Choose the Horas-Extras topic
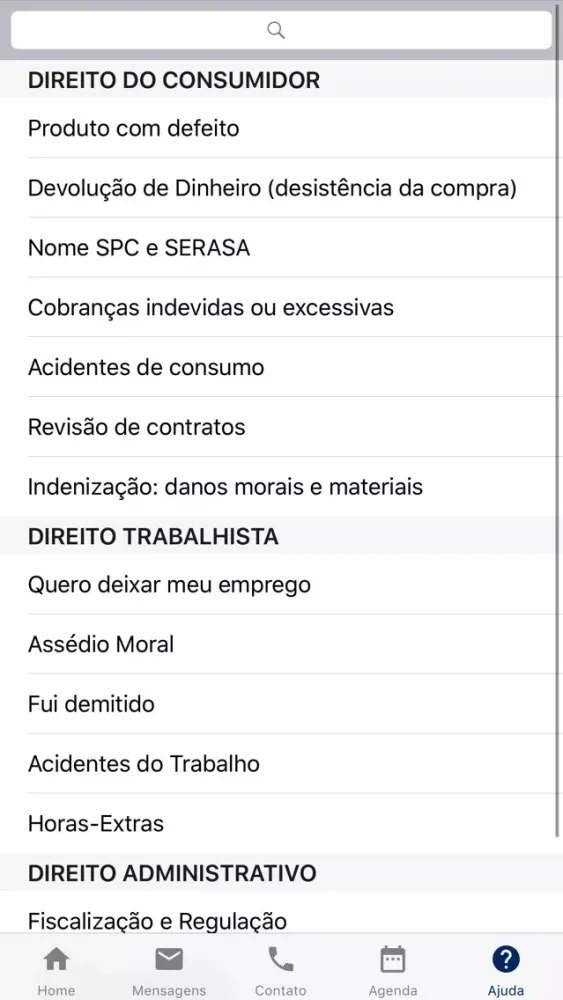 [281, 823]
